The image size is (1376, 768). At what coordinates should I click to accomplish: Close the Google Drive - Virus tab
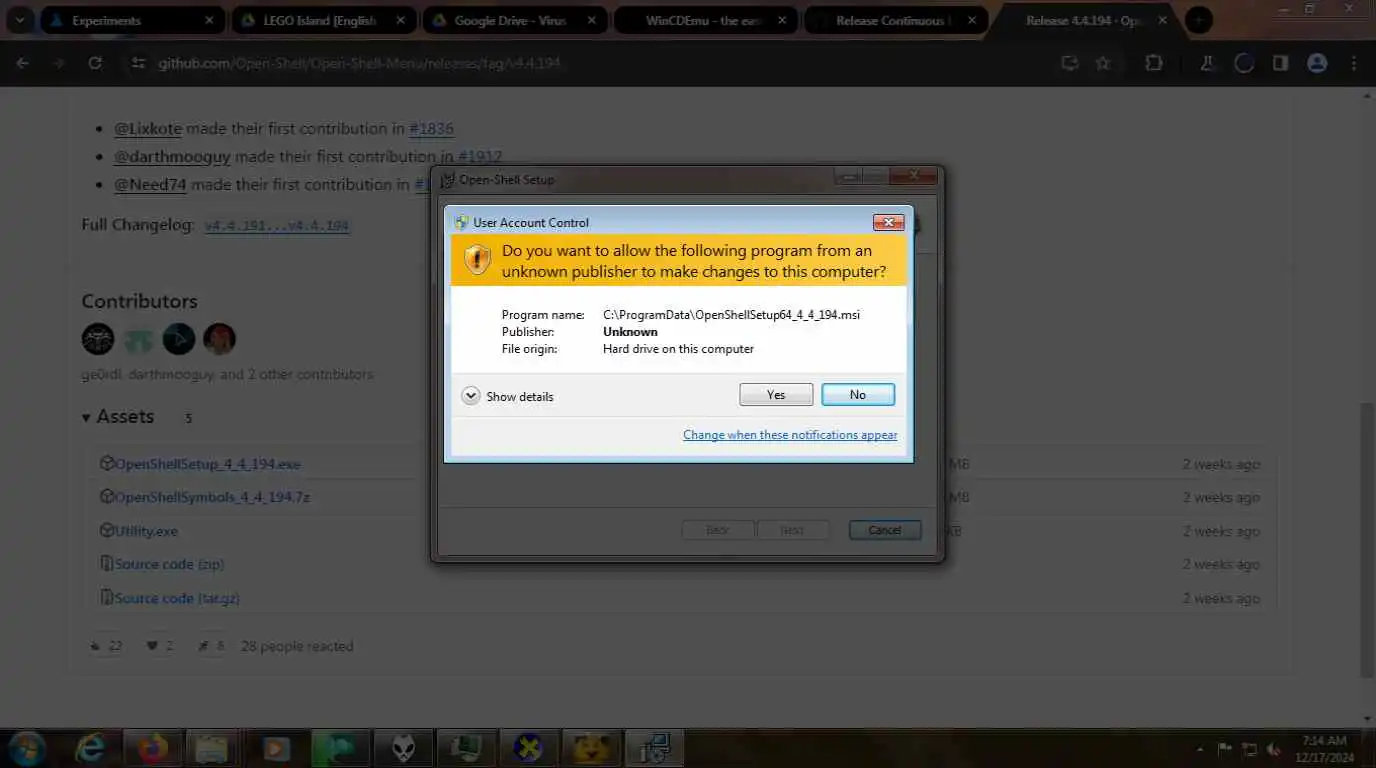pos(591,20)
